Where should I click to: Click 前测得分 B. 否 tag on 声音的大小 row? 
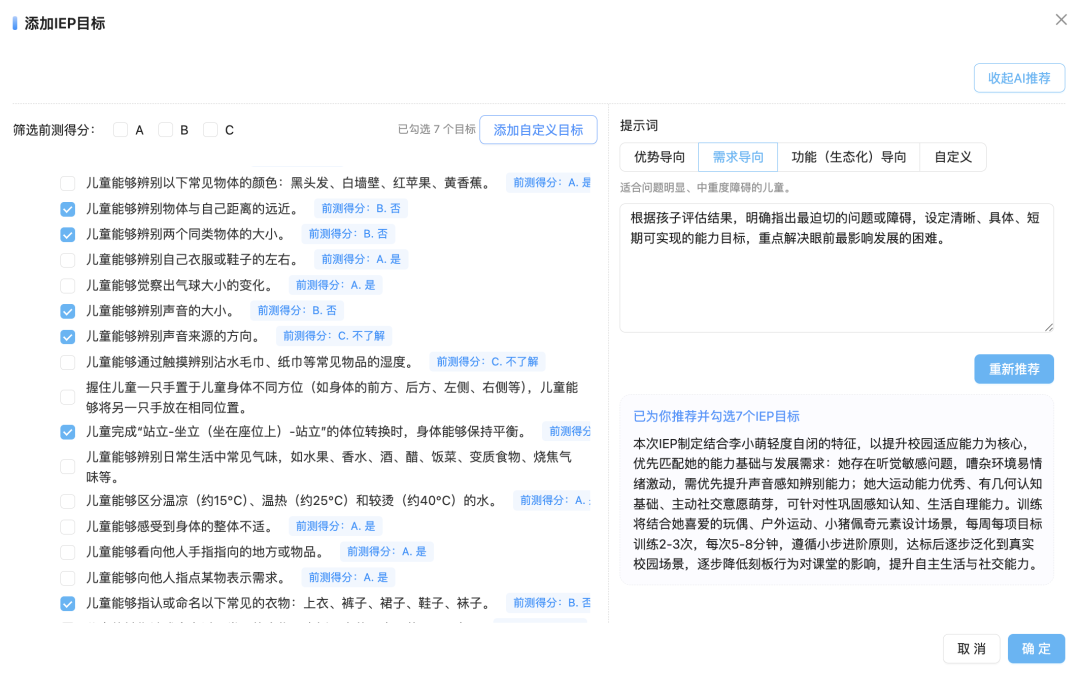pos(297,310)
